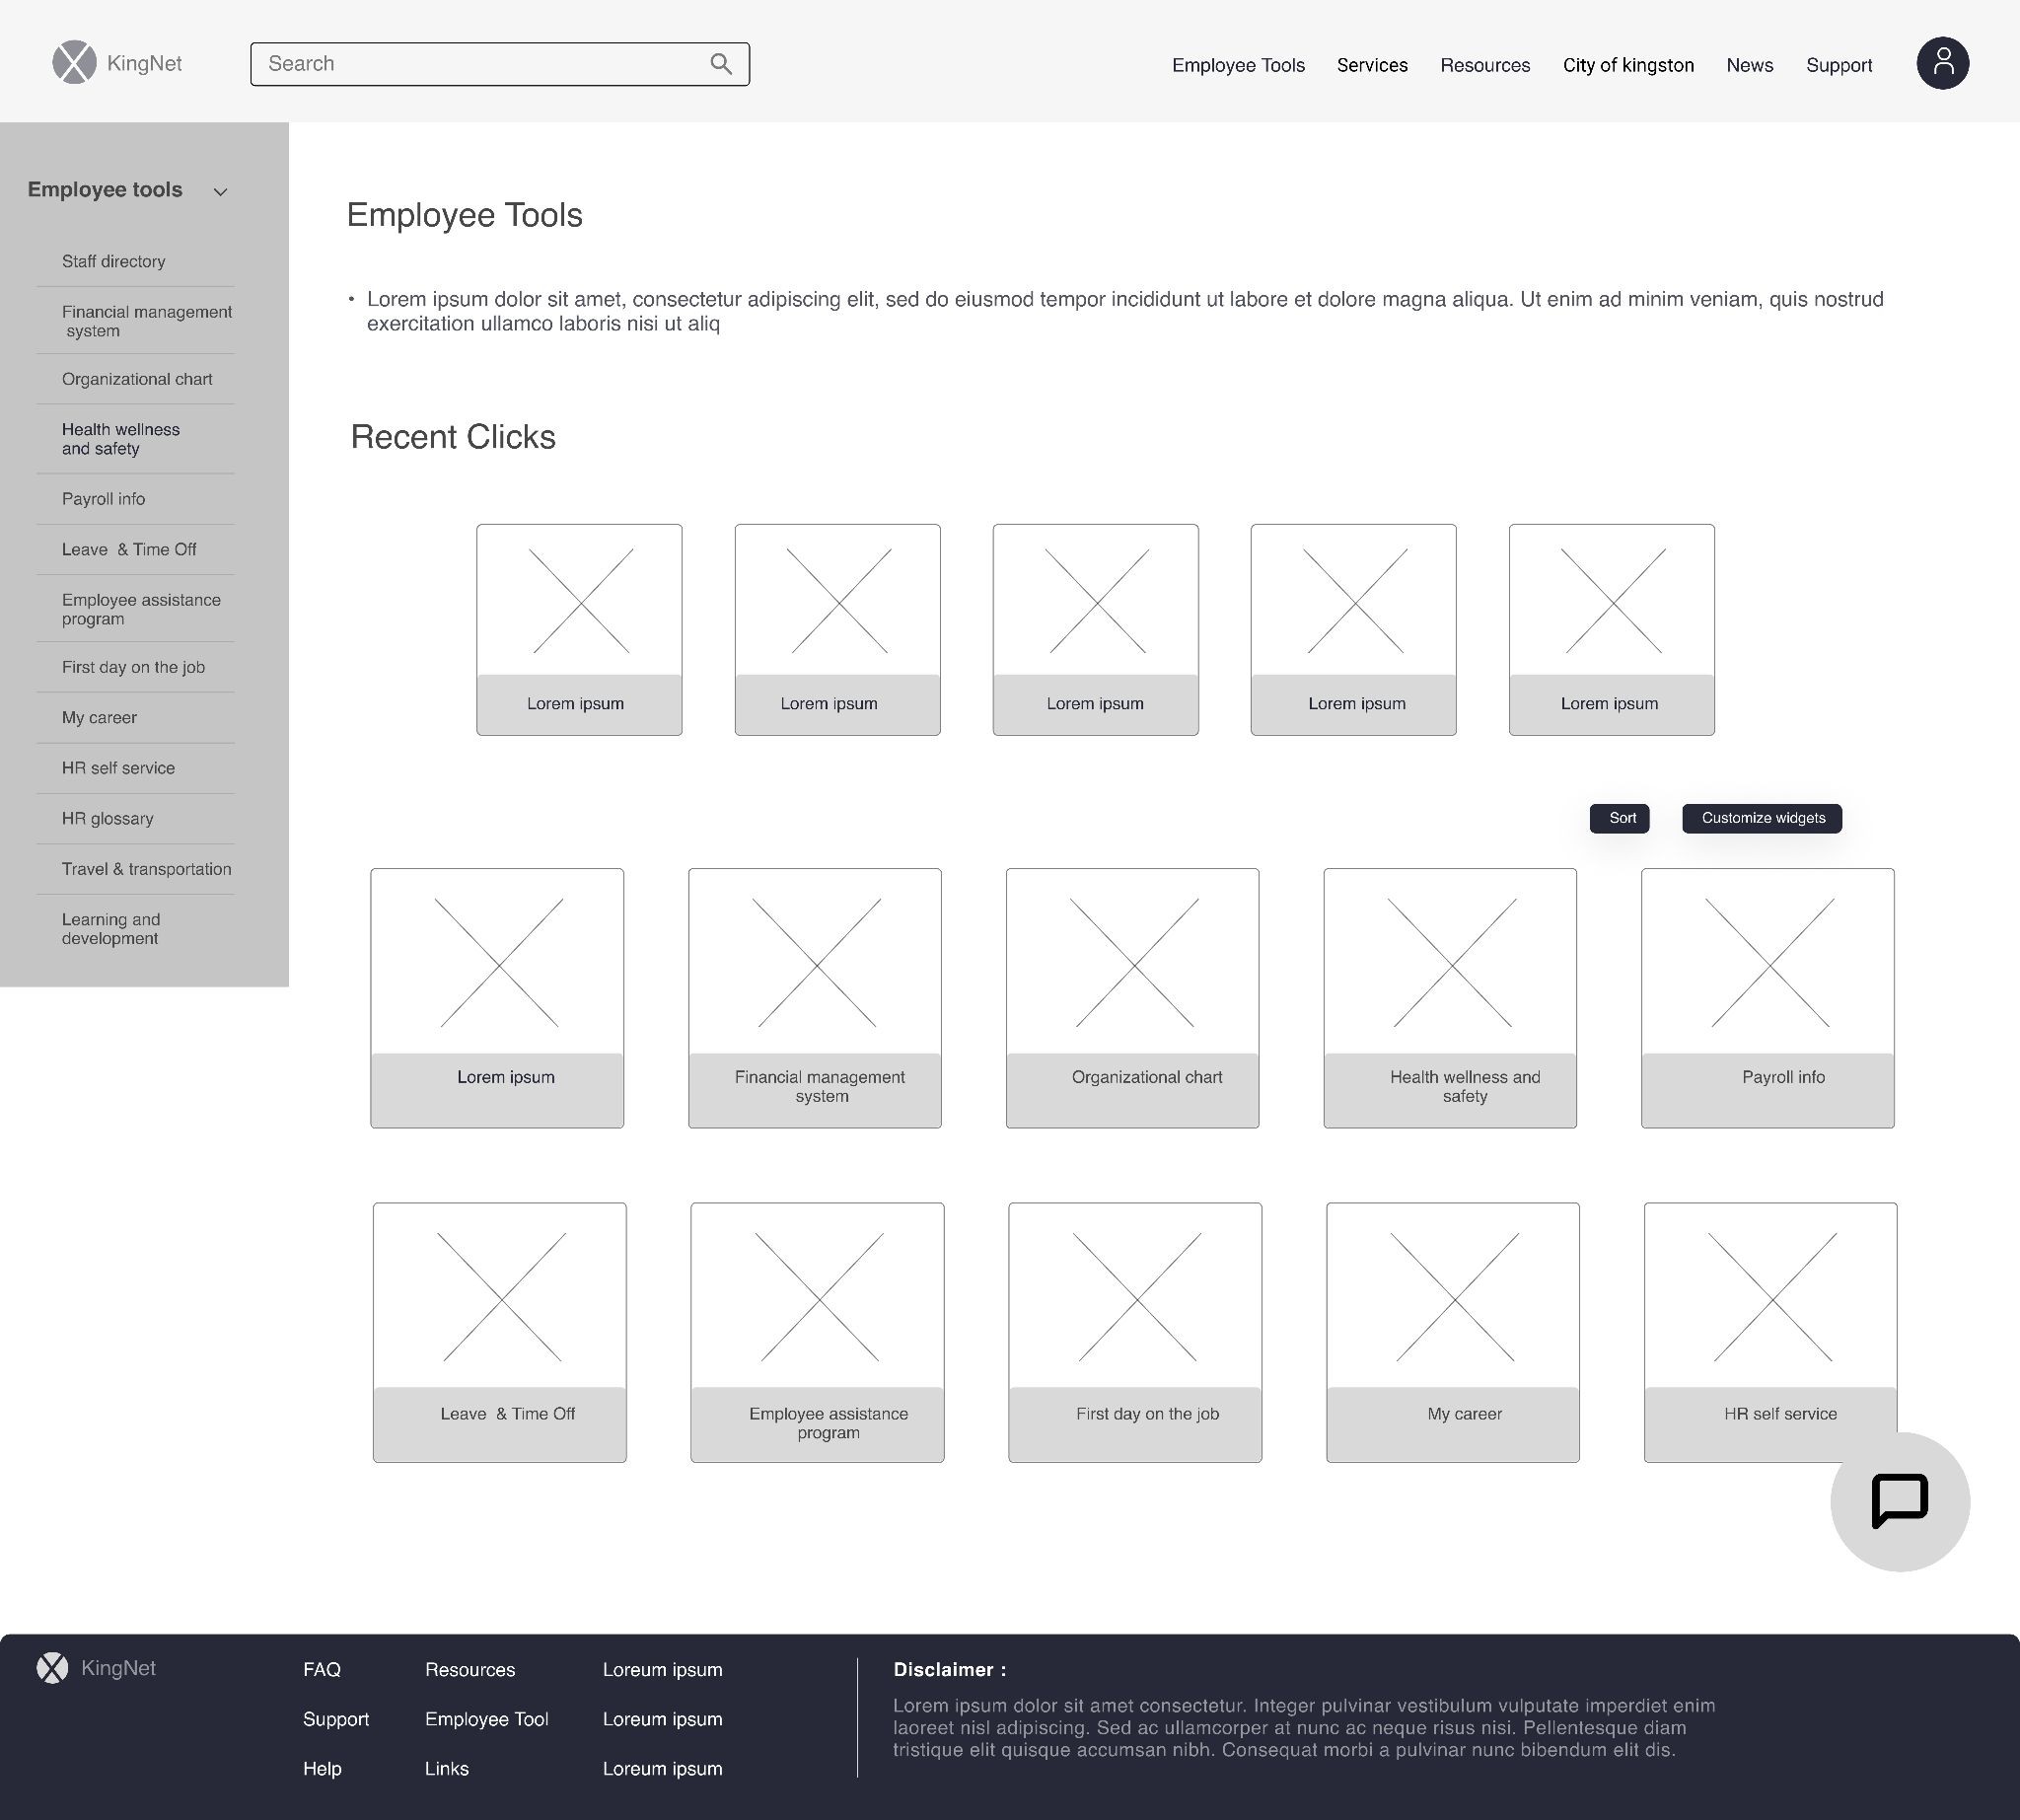
Task: Collapse the Employee tools sidebar chevron
Action: click(x=221, y=192)
